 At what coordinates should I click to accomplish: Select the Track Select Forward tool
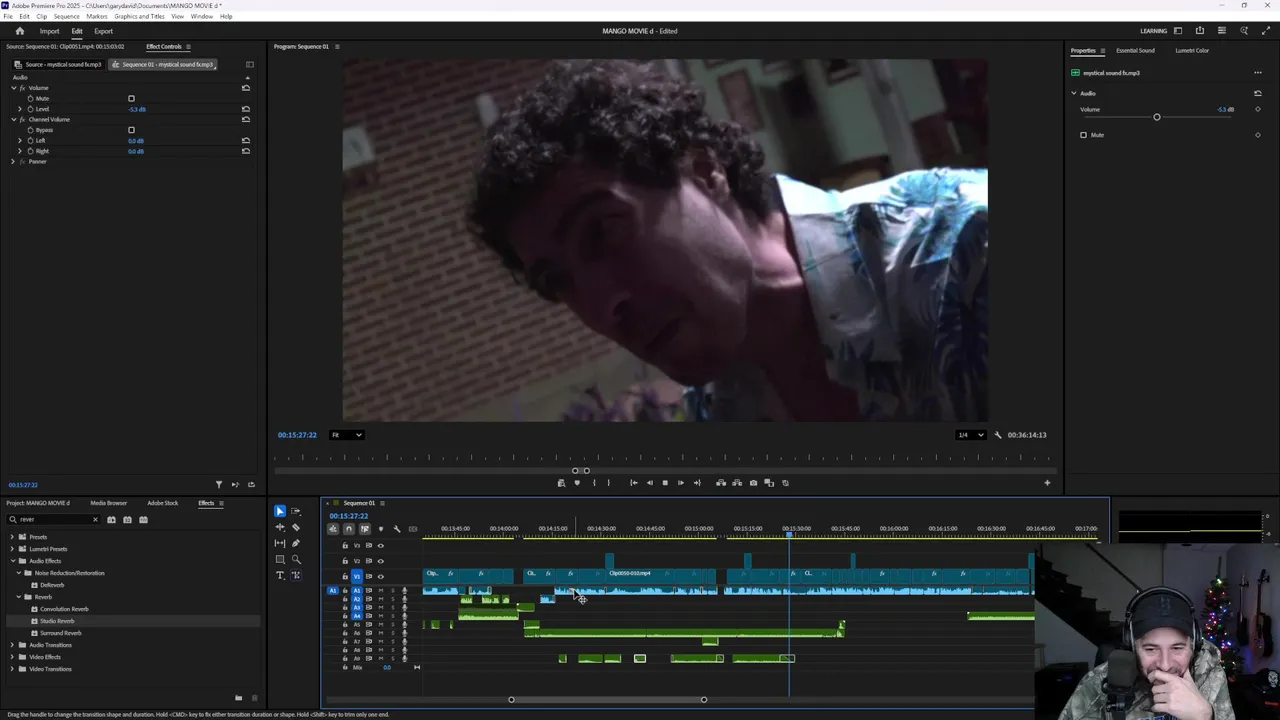pyautogui.click(x=296, y=511)
